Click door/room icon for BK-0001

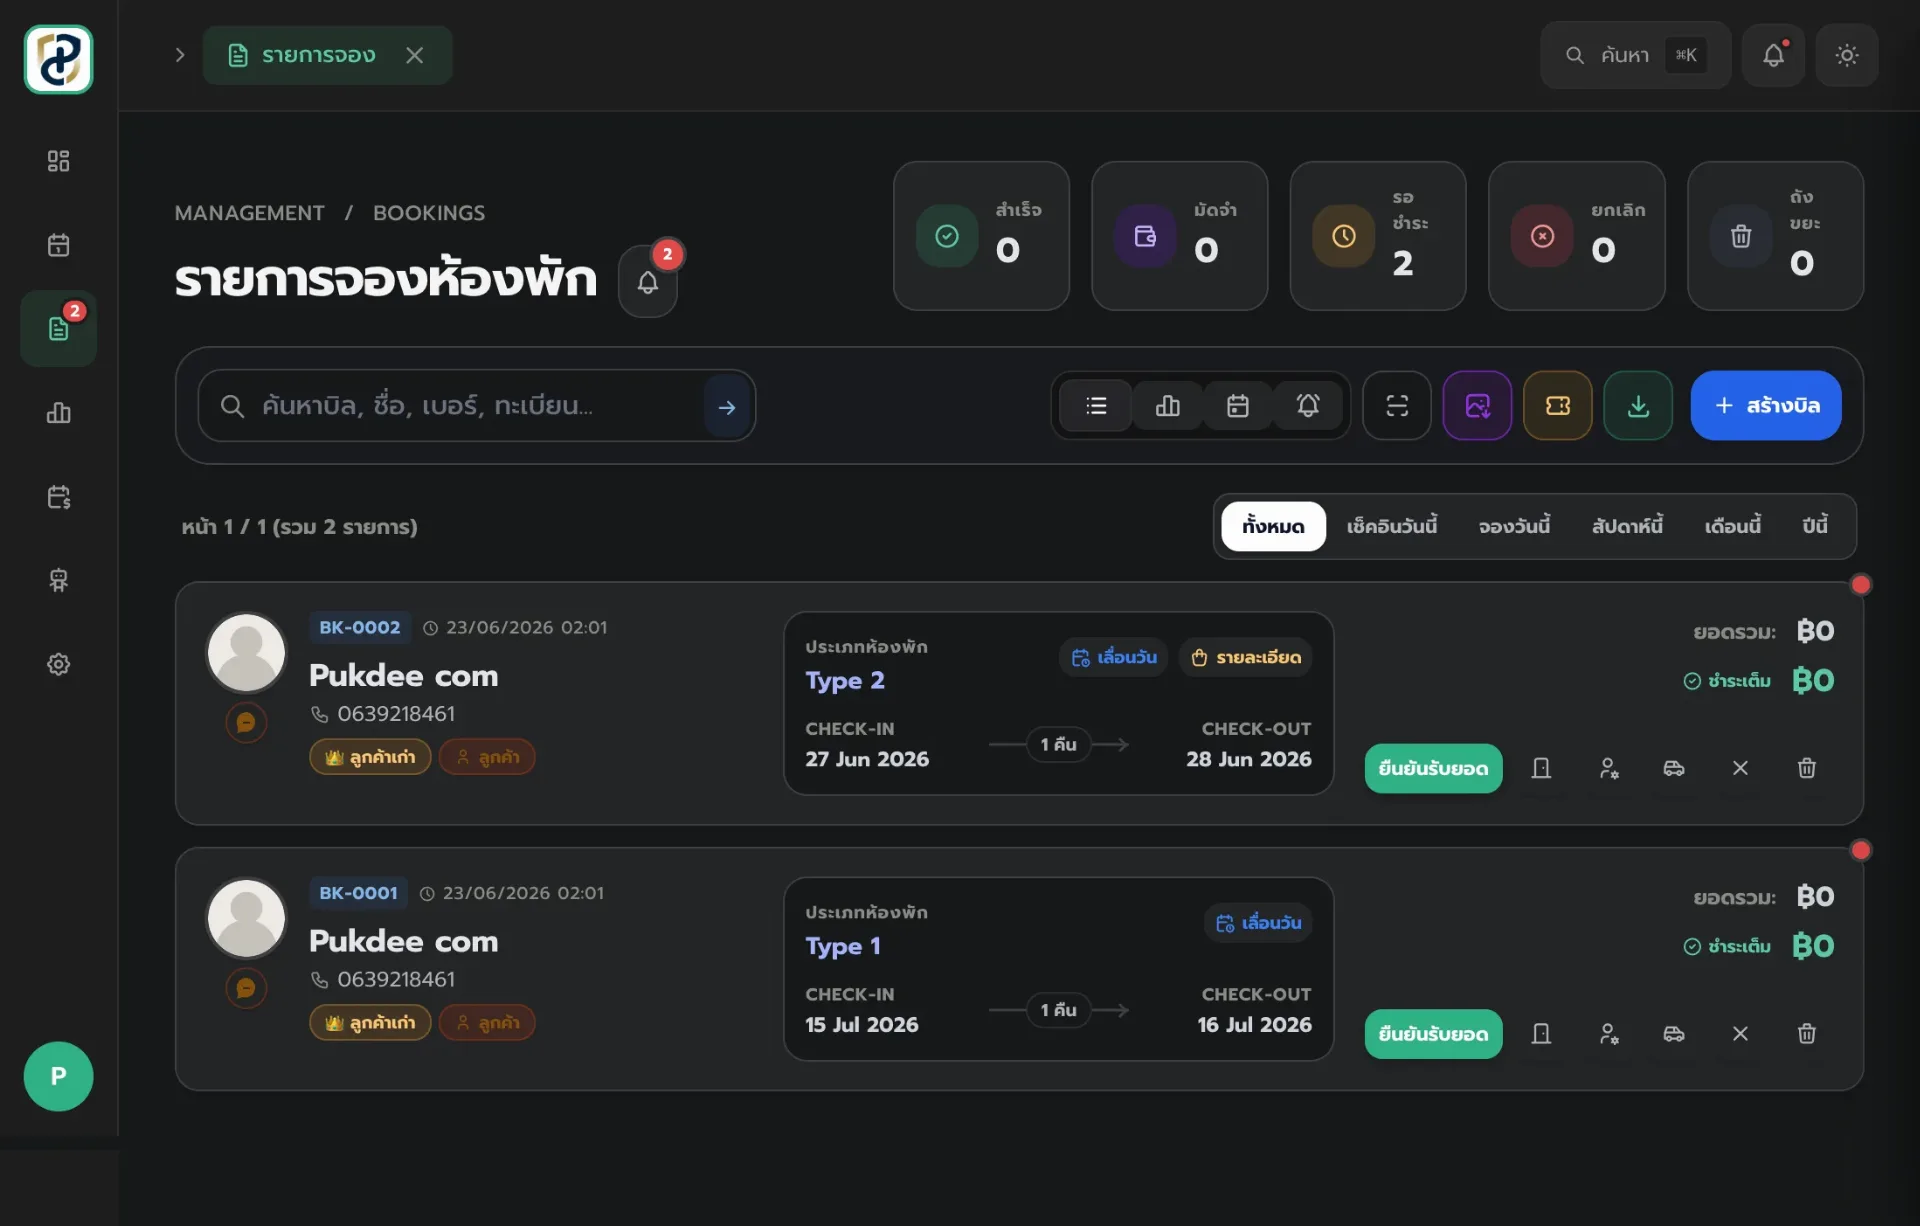[1541, 1034]
